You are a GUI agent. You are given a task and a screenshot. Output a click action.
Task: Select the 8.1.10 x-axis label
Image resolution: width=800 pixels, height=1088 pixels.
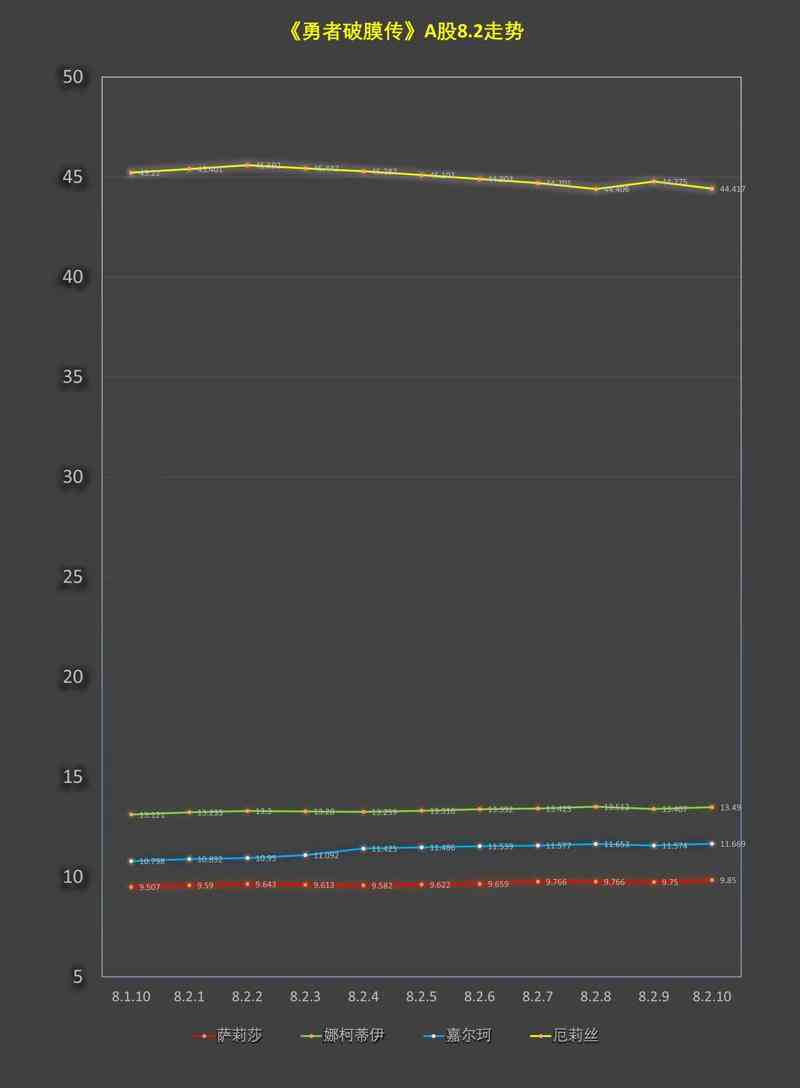(x=131, y=997)
